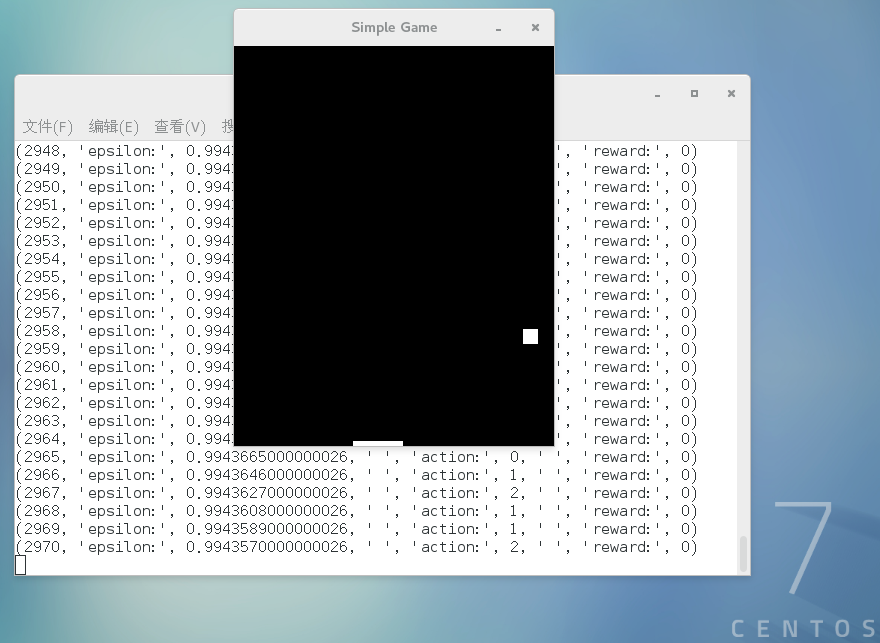Click the terminal vertical scrollbar thumb
The height and width of the screenshot is (643, 880).
click(x=744, y=554)
